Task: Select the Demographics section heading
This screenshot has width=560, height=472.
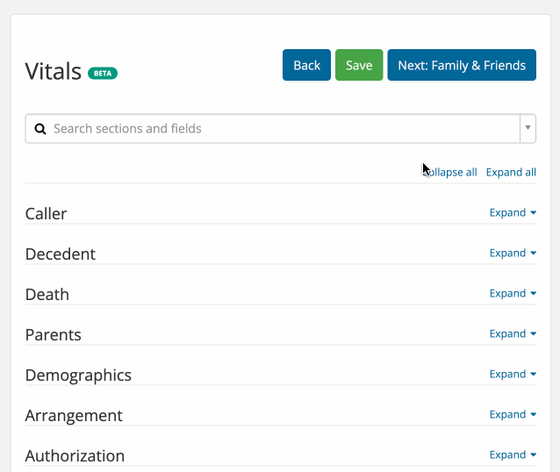Action: point(78,376)
